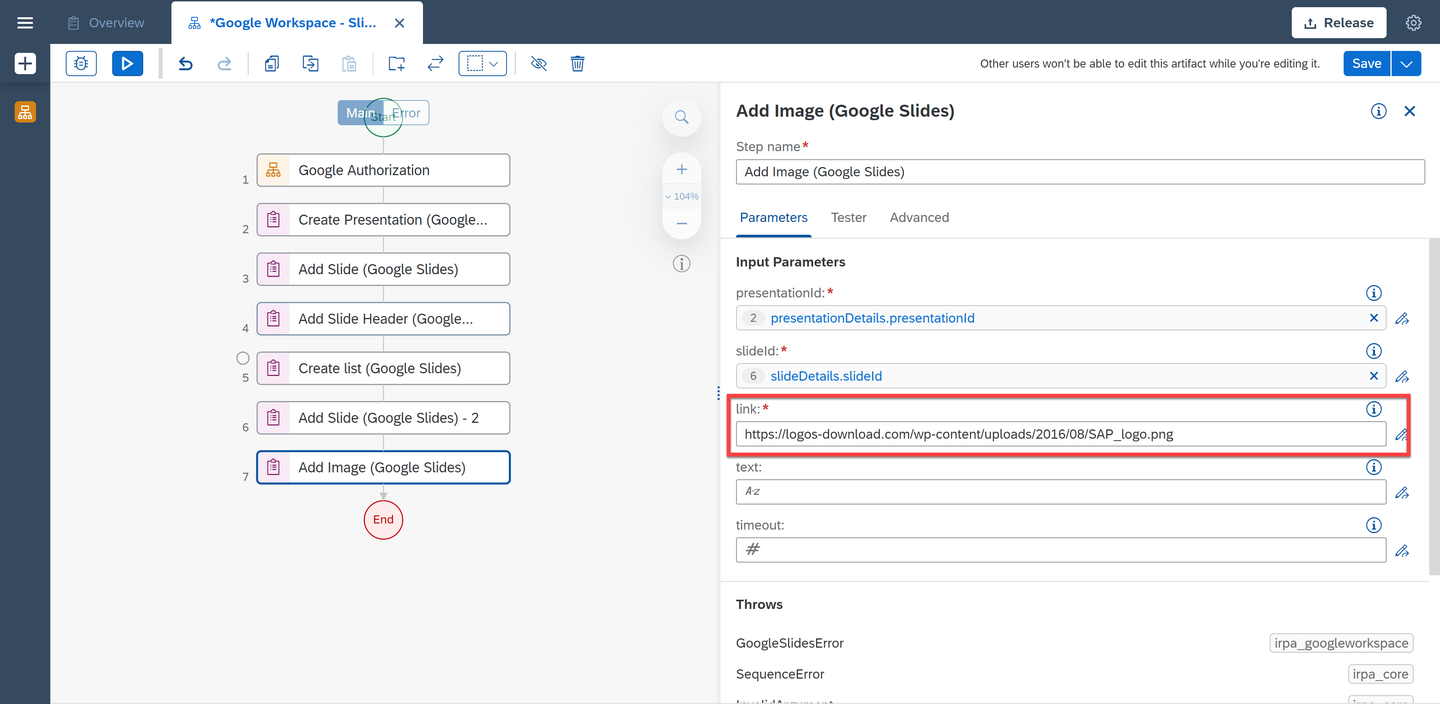Show info for link parameter
This screenshot has width=1440, height=704.
coord(1374,409)
